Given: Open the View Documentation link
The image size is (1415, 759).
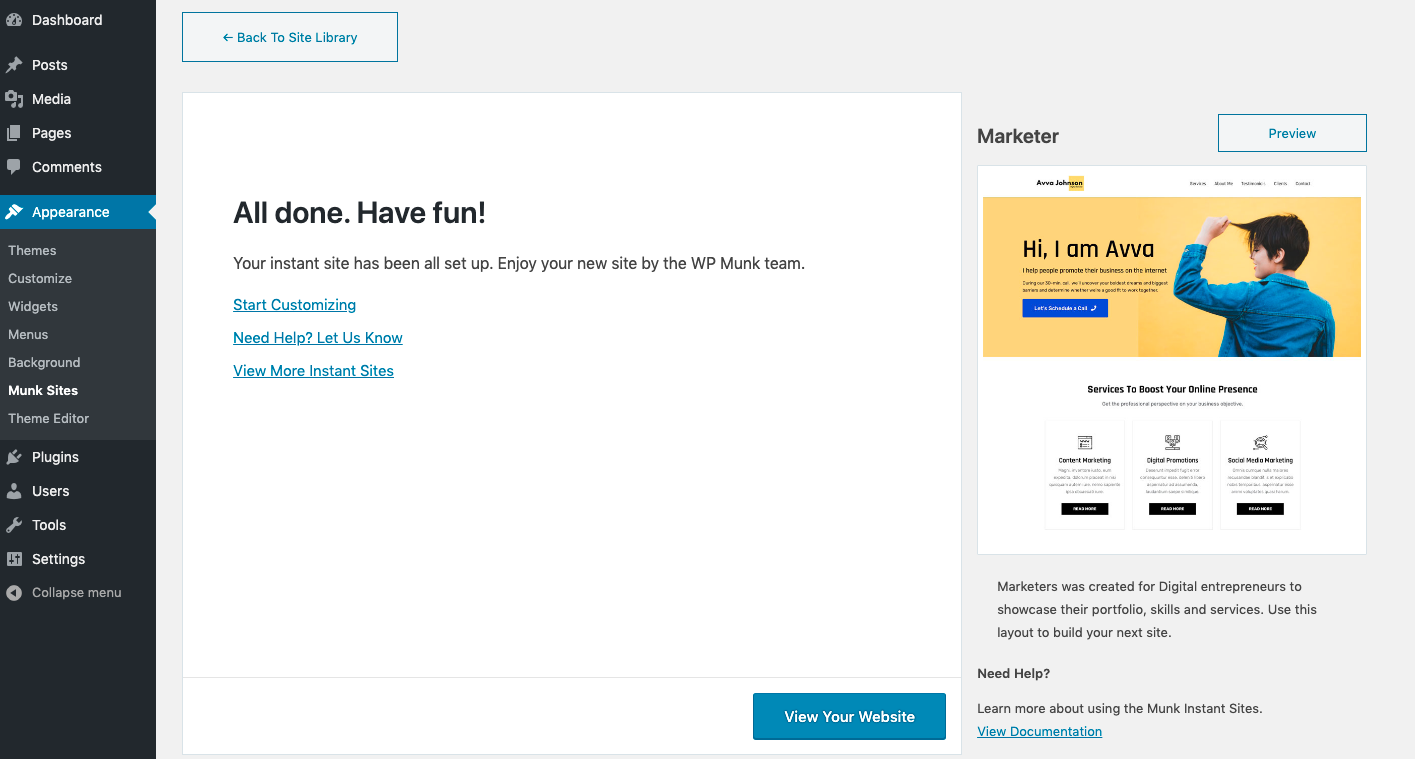Looking at the screenshot, I should point(1039,731).
